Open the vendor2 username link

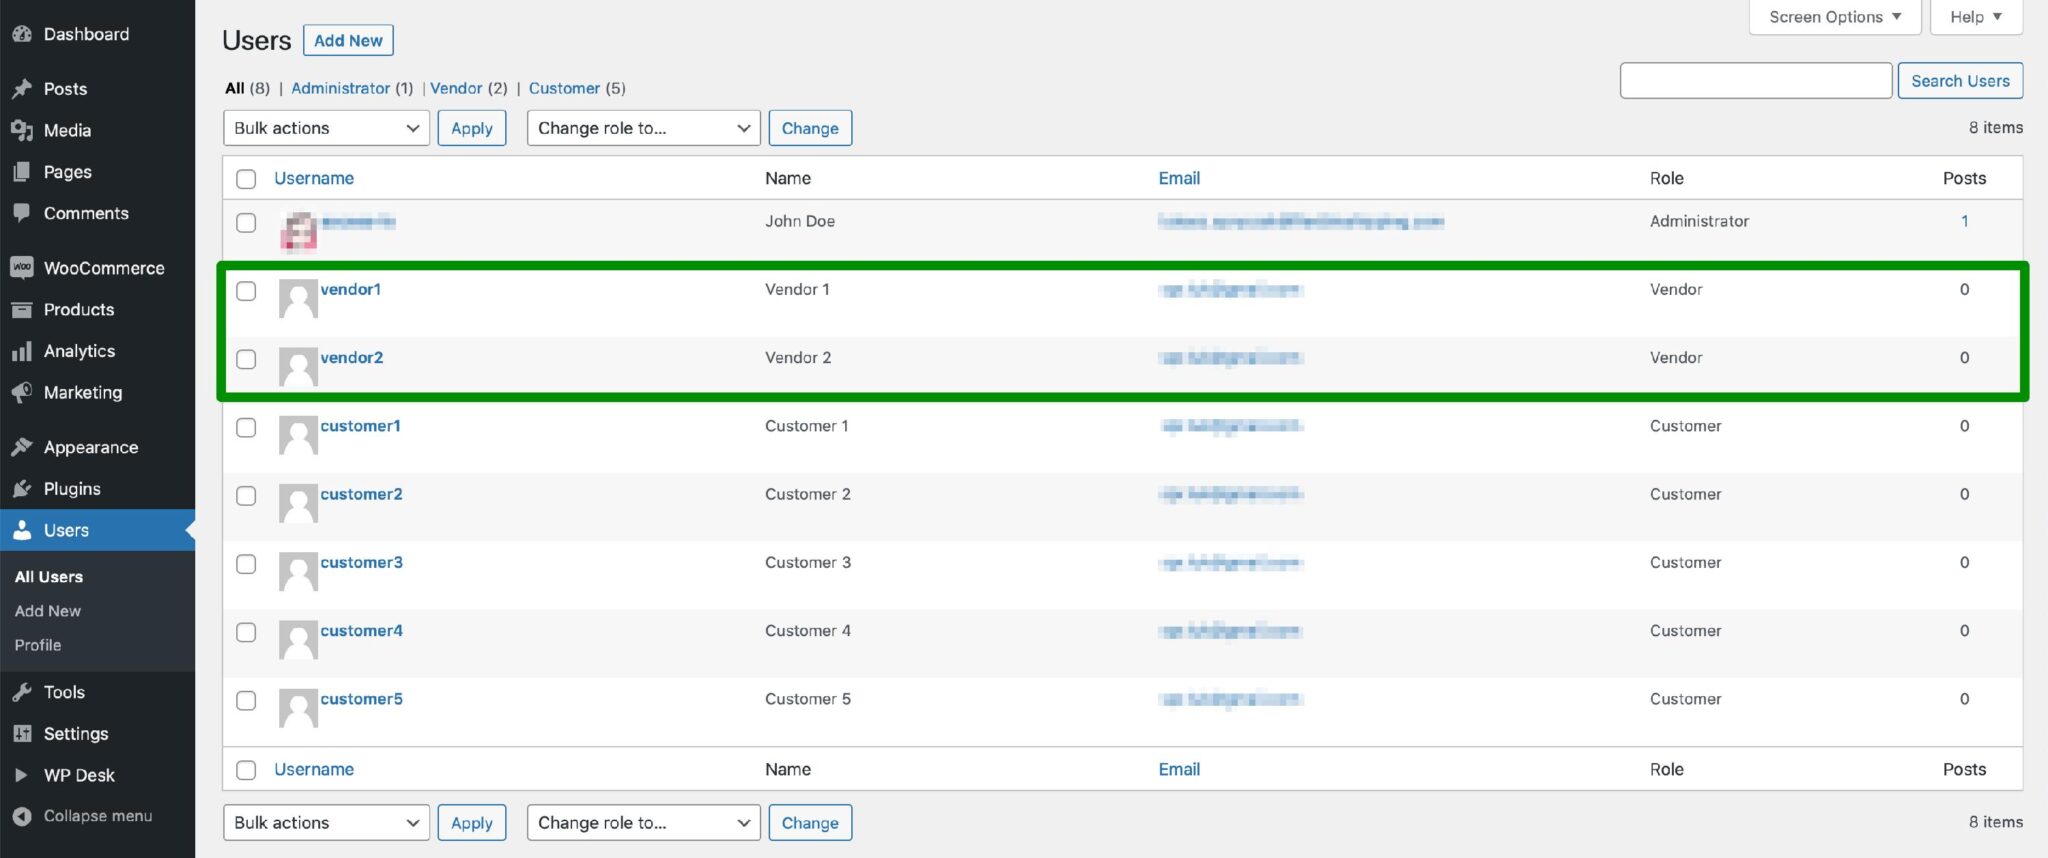coord(351,357)
